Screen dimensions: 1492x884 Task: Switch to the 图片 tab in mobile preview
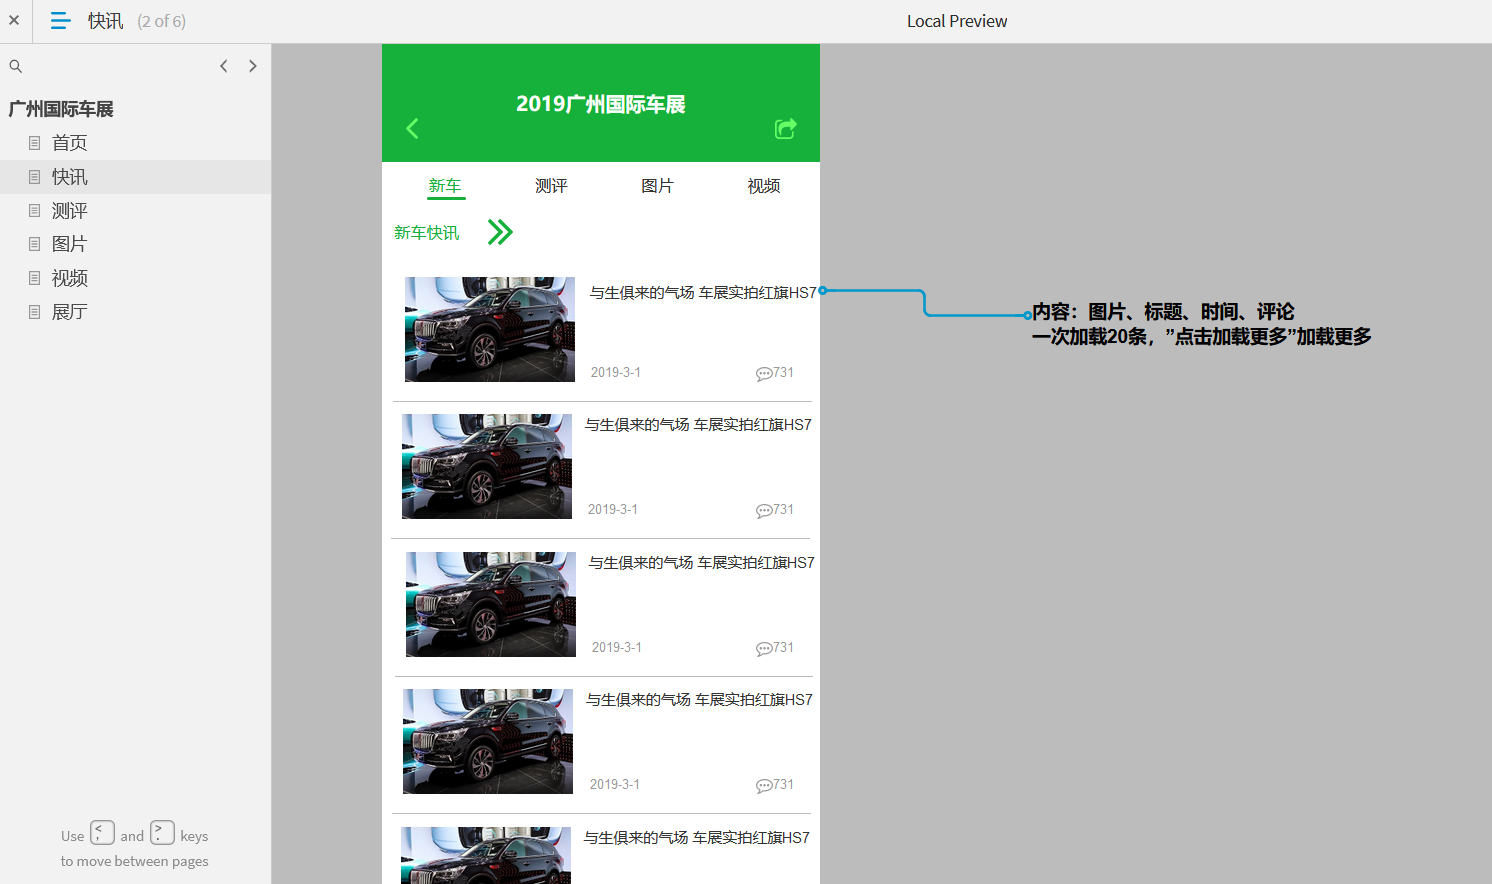[657, 186]
